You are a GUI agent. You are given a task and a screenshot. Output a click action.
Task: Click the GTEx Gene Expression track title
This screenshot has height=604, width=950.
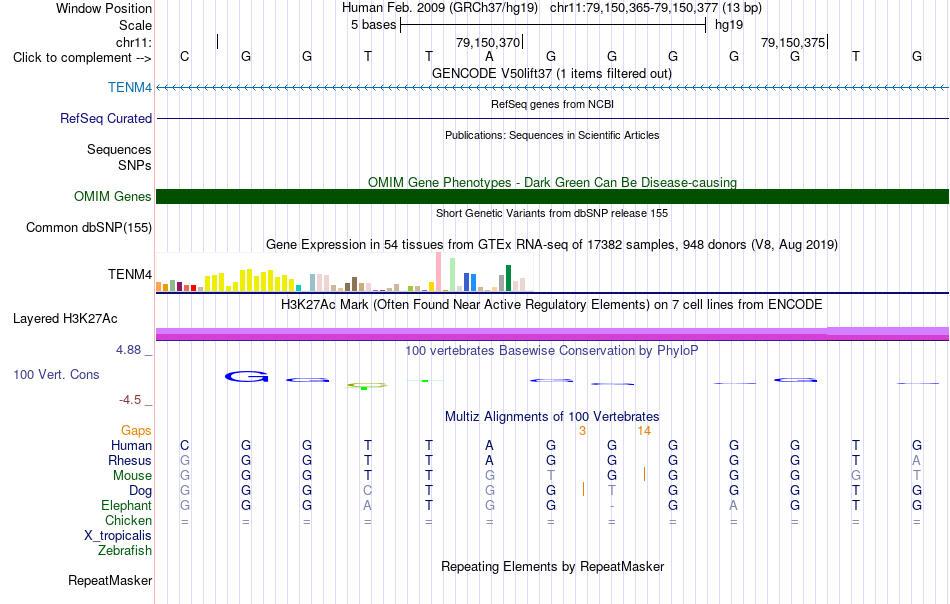tap(552, 245)
